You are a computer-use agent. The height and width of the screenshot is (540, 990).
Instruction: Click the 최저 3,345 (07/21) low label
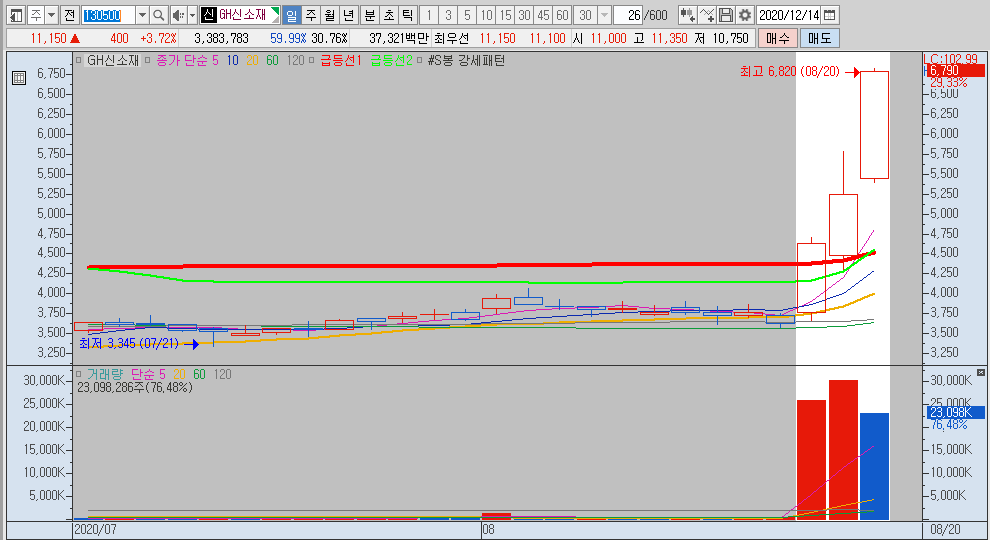click(x=129, y=344)
